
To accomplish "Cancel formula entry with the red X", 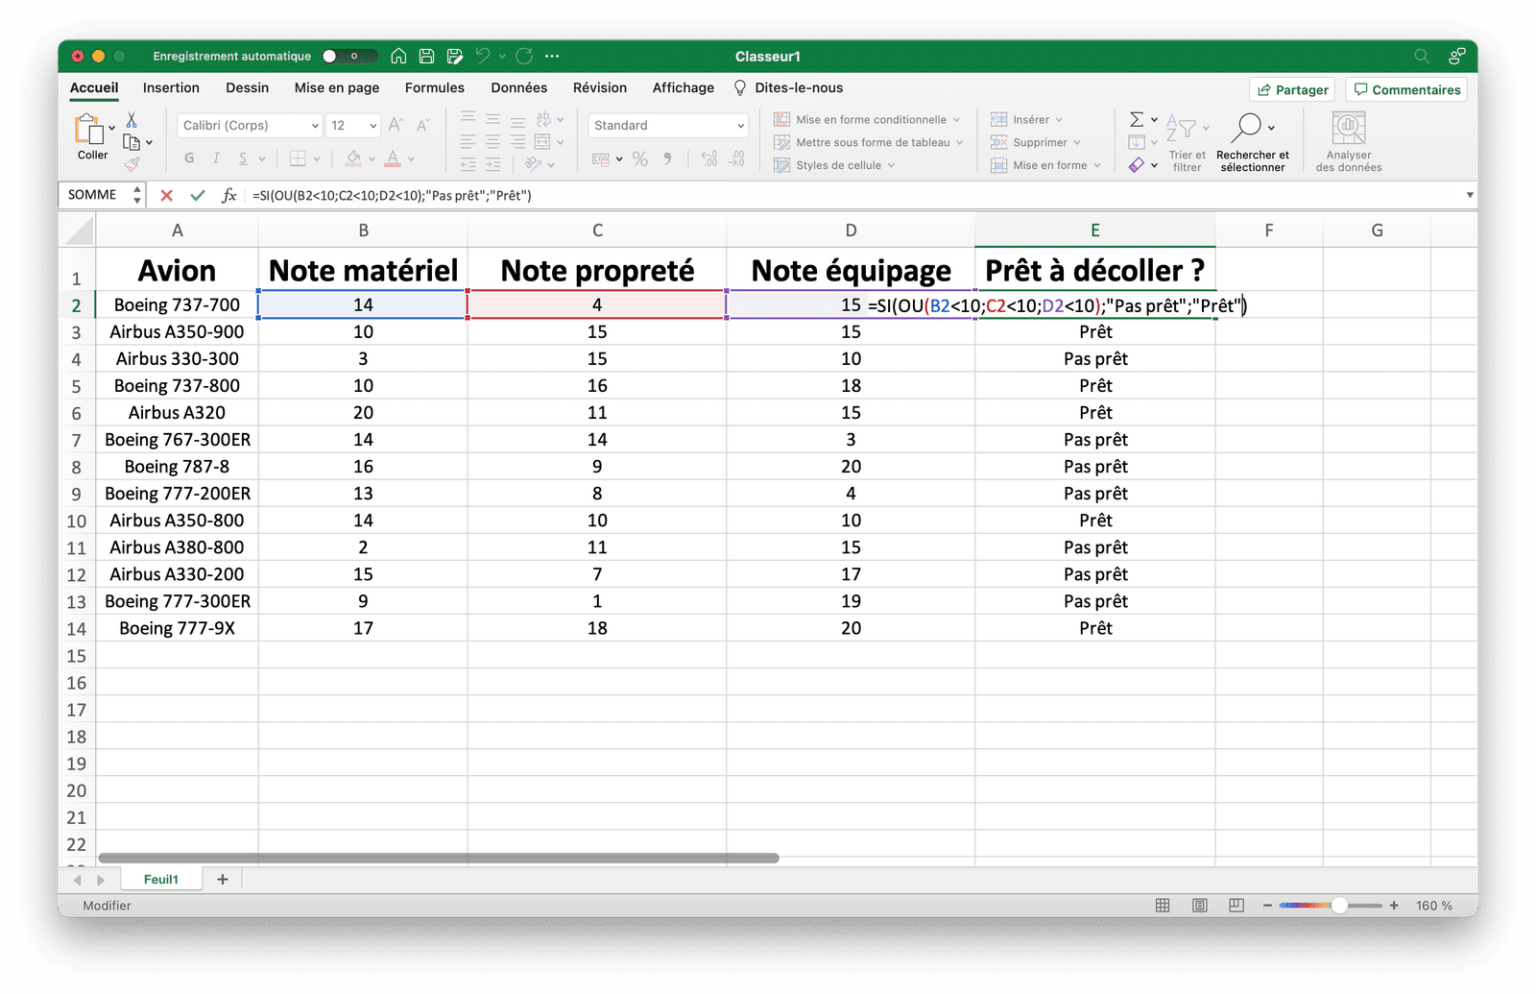I will pos(167,196).
